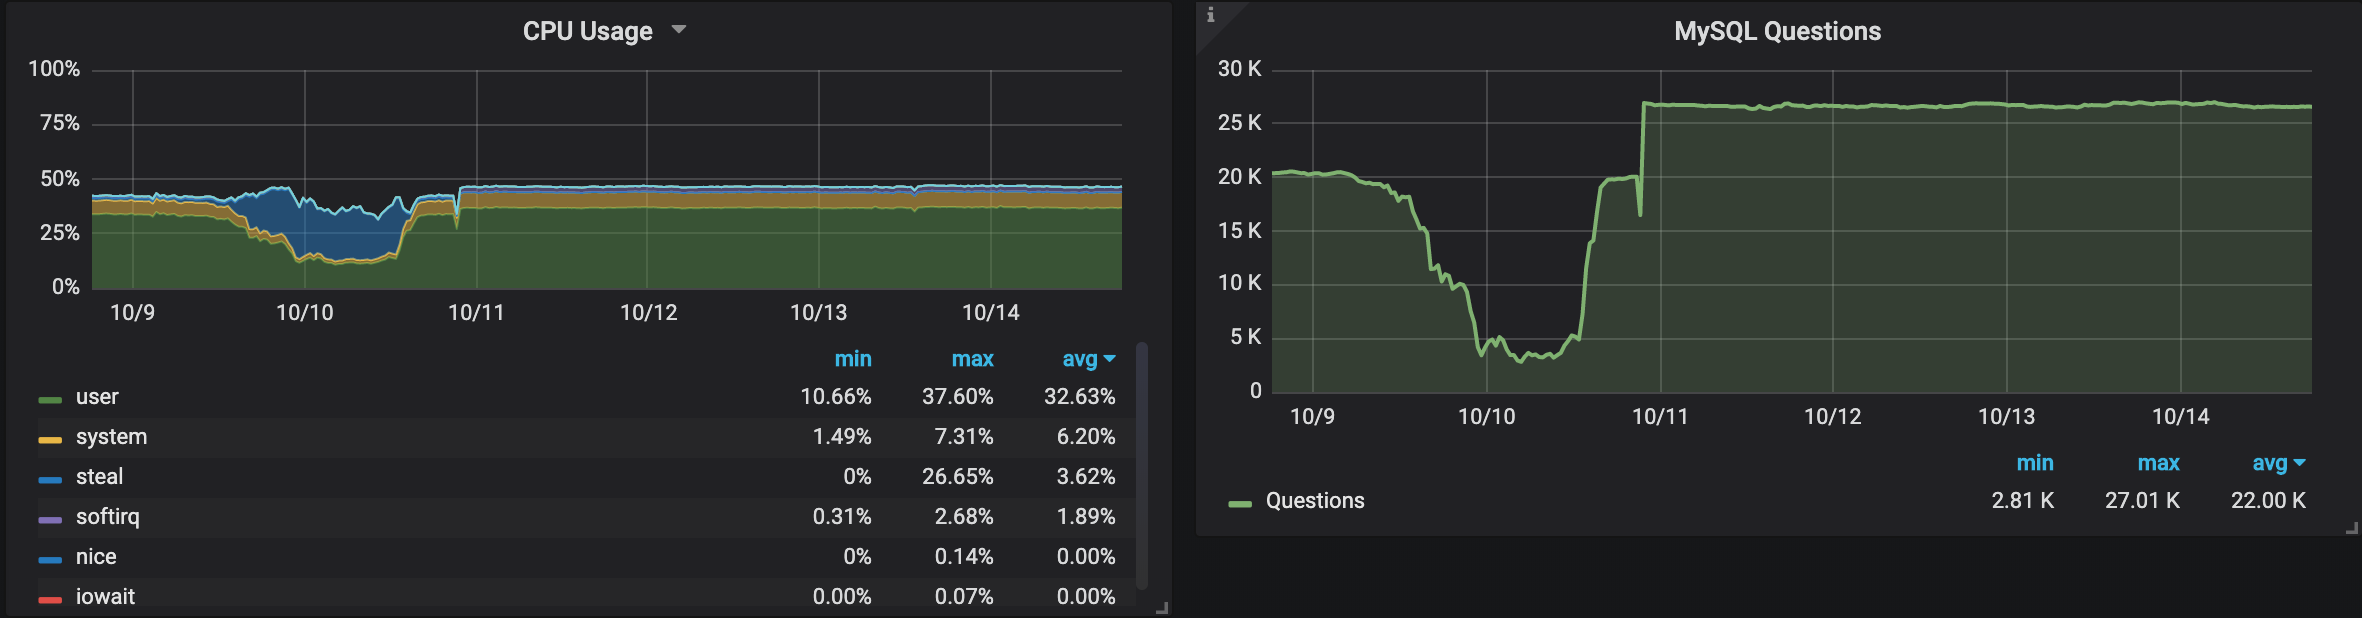2362x618 pixels.
Task: Click the red iowait color swatch
Action: [50, 599]
